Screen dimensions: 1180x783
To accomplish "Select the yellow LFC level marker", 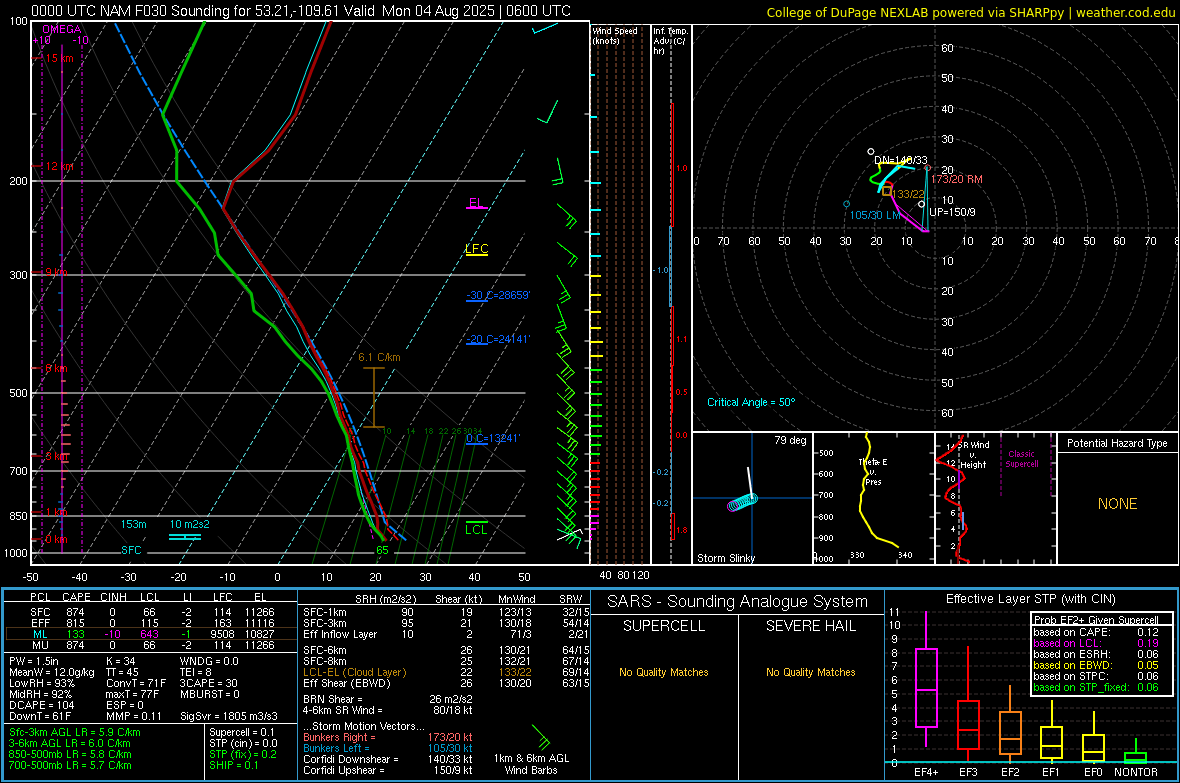I will 476,249.
